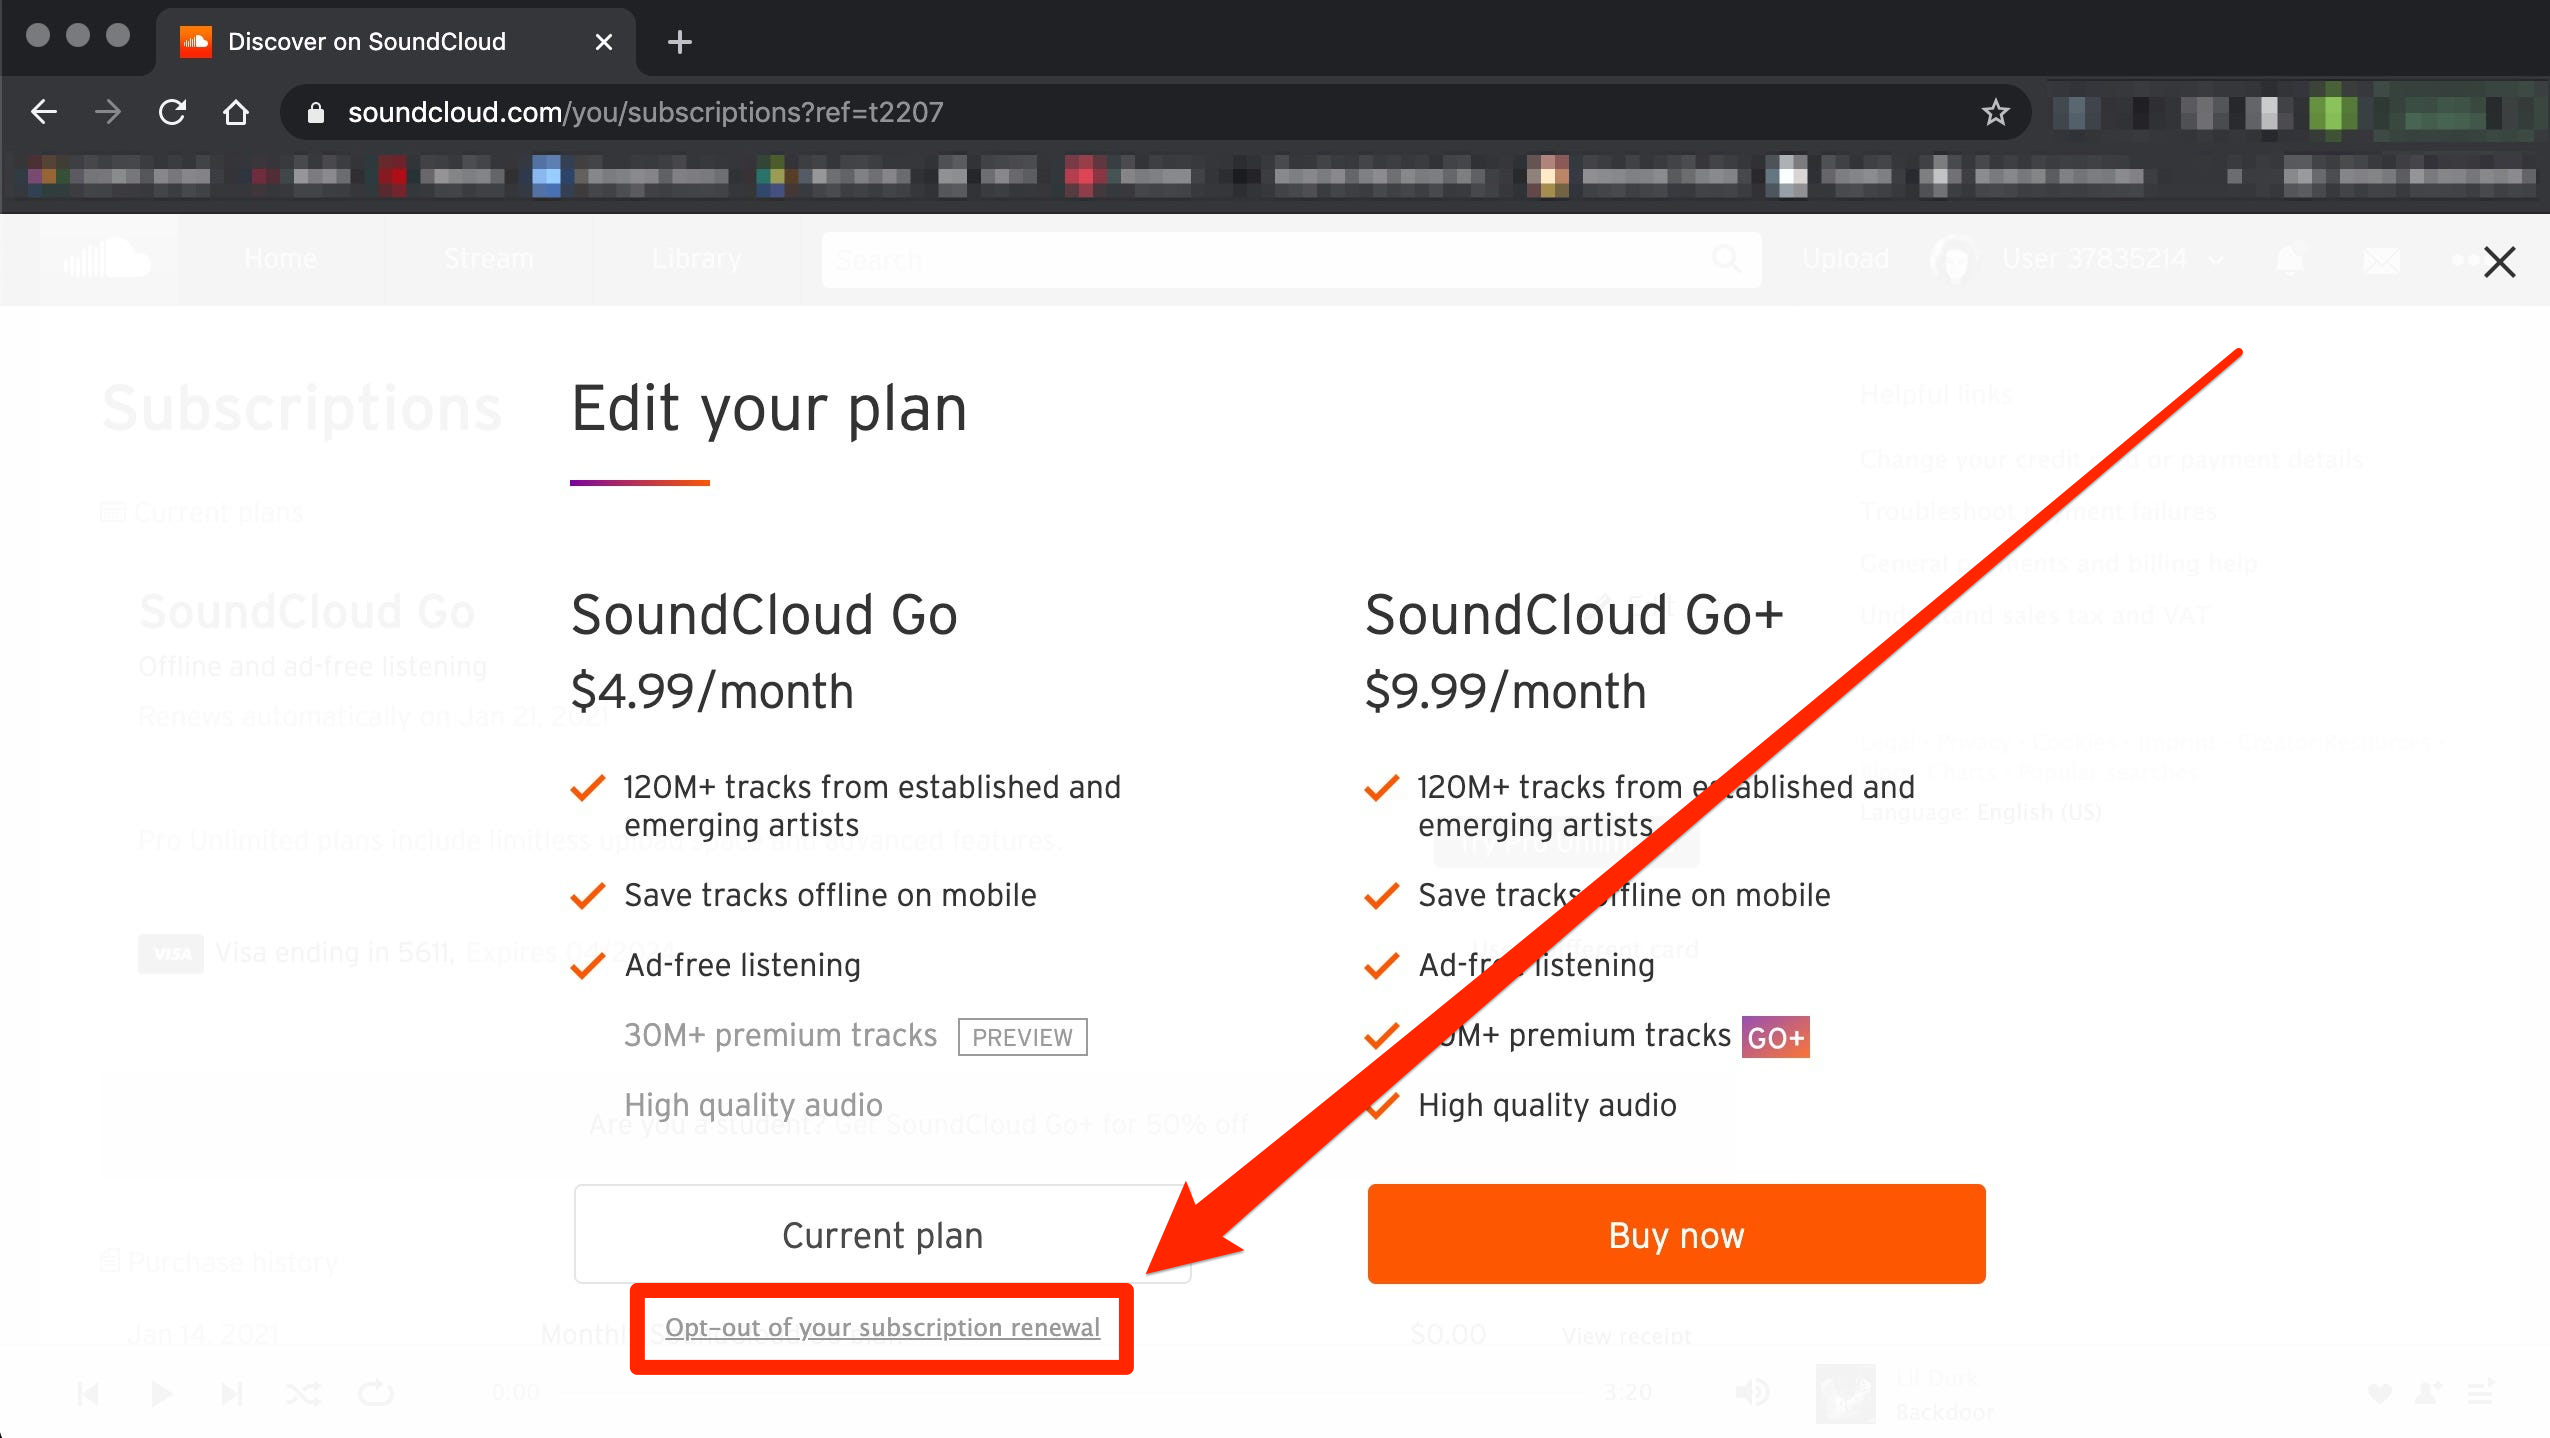
Task: Select the Discover on SoundCloud tab
Action: (x=396, y=42)
